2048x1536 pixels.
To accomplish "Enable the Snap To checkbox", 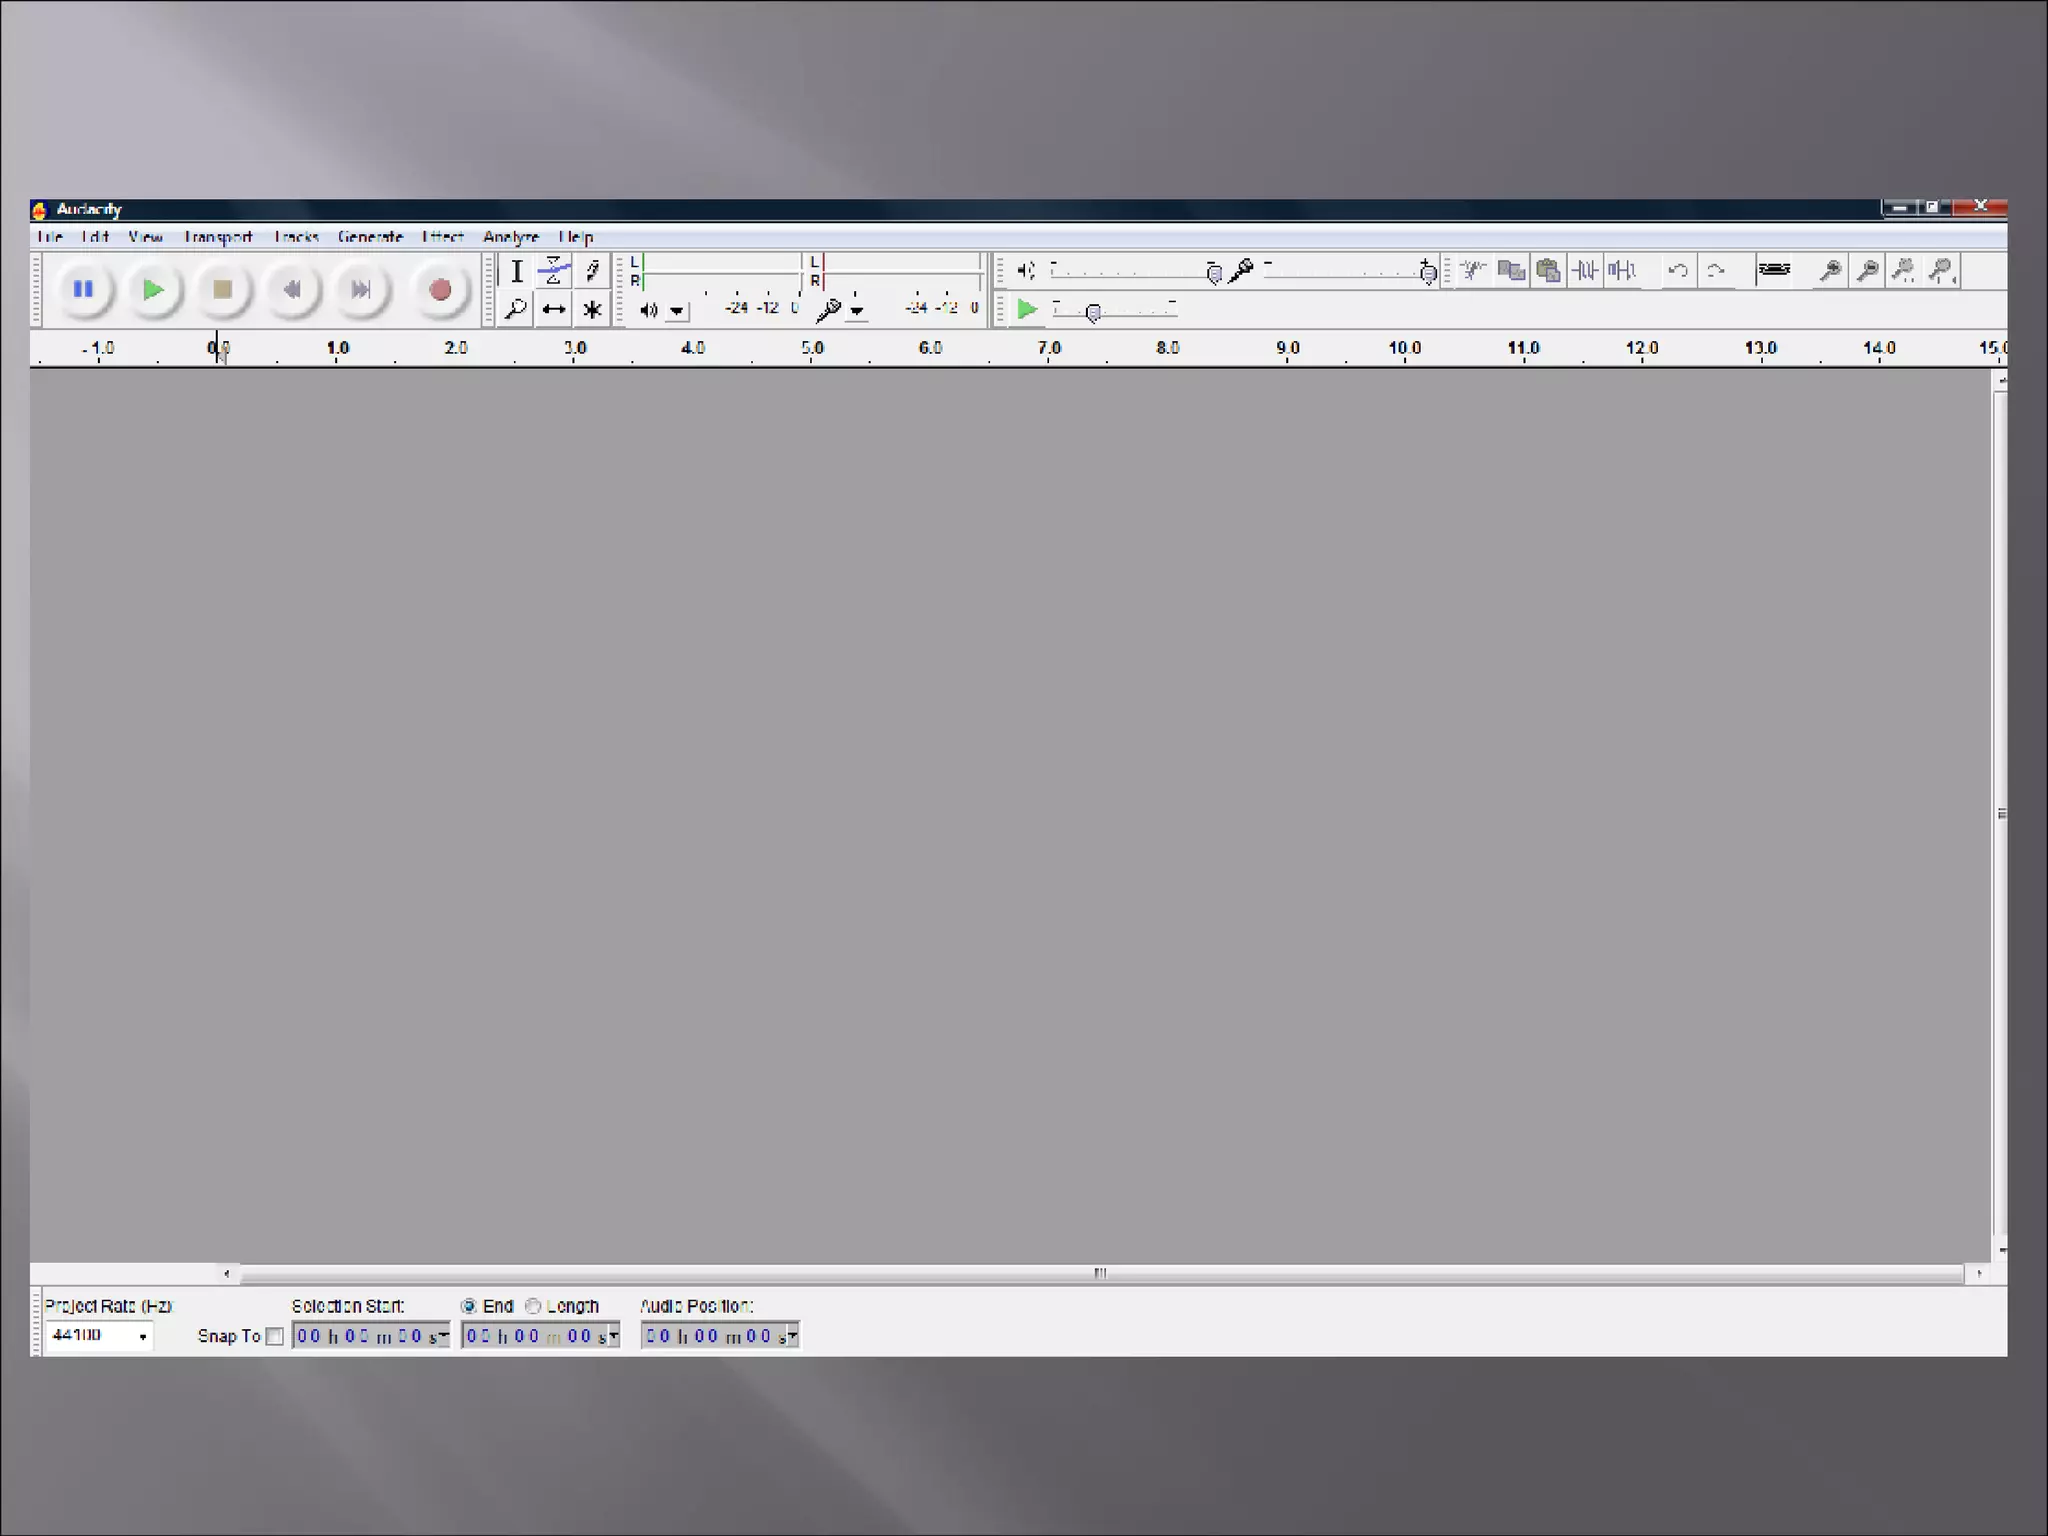I will pyautogui.click(x=274, y=1336).
